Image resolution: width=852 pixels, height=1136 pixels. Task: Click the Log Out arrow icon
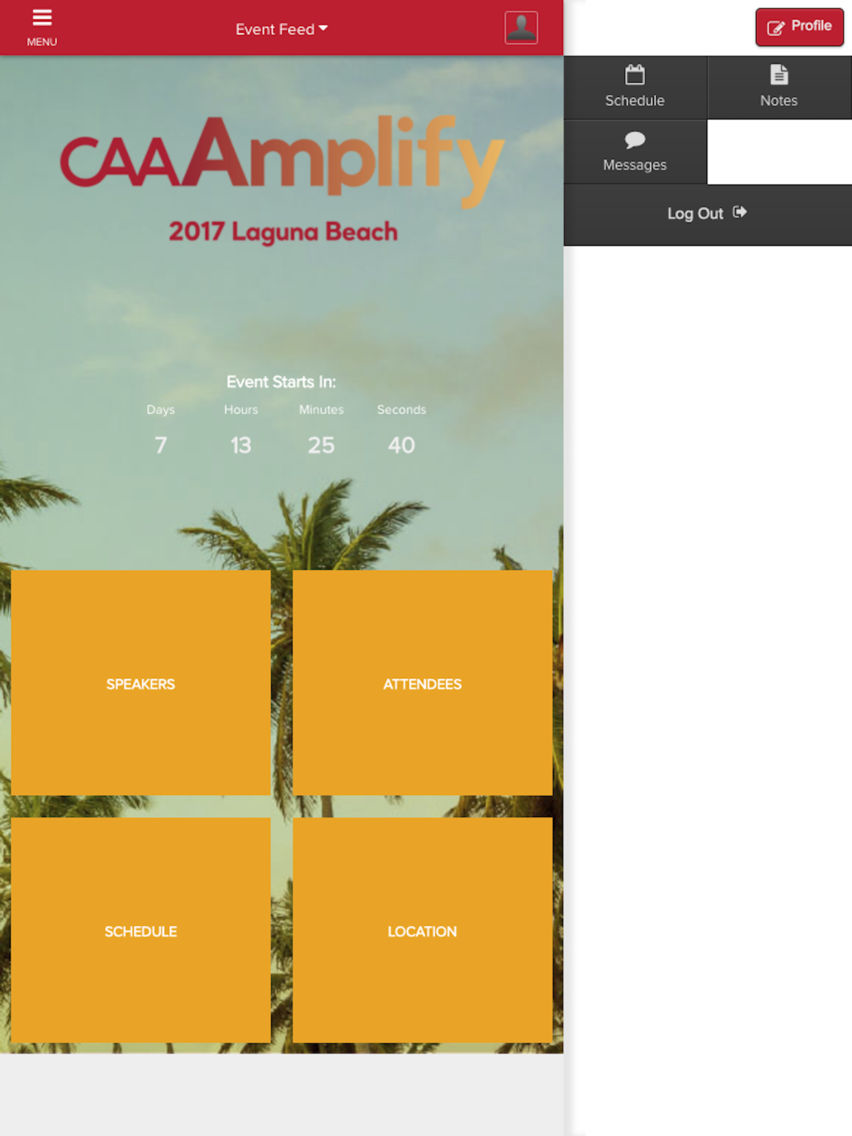tap(740, 212)
